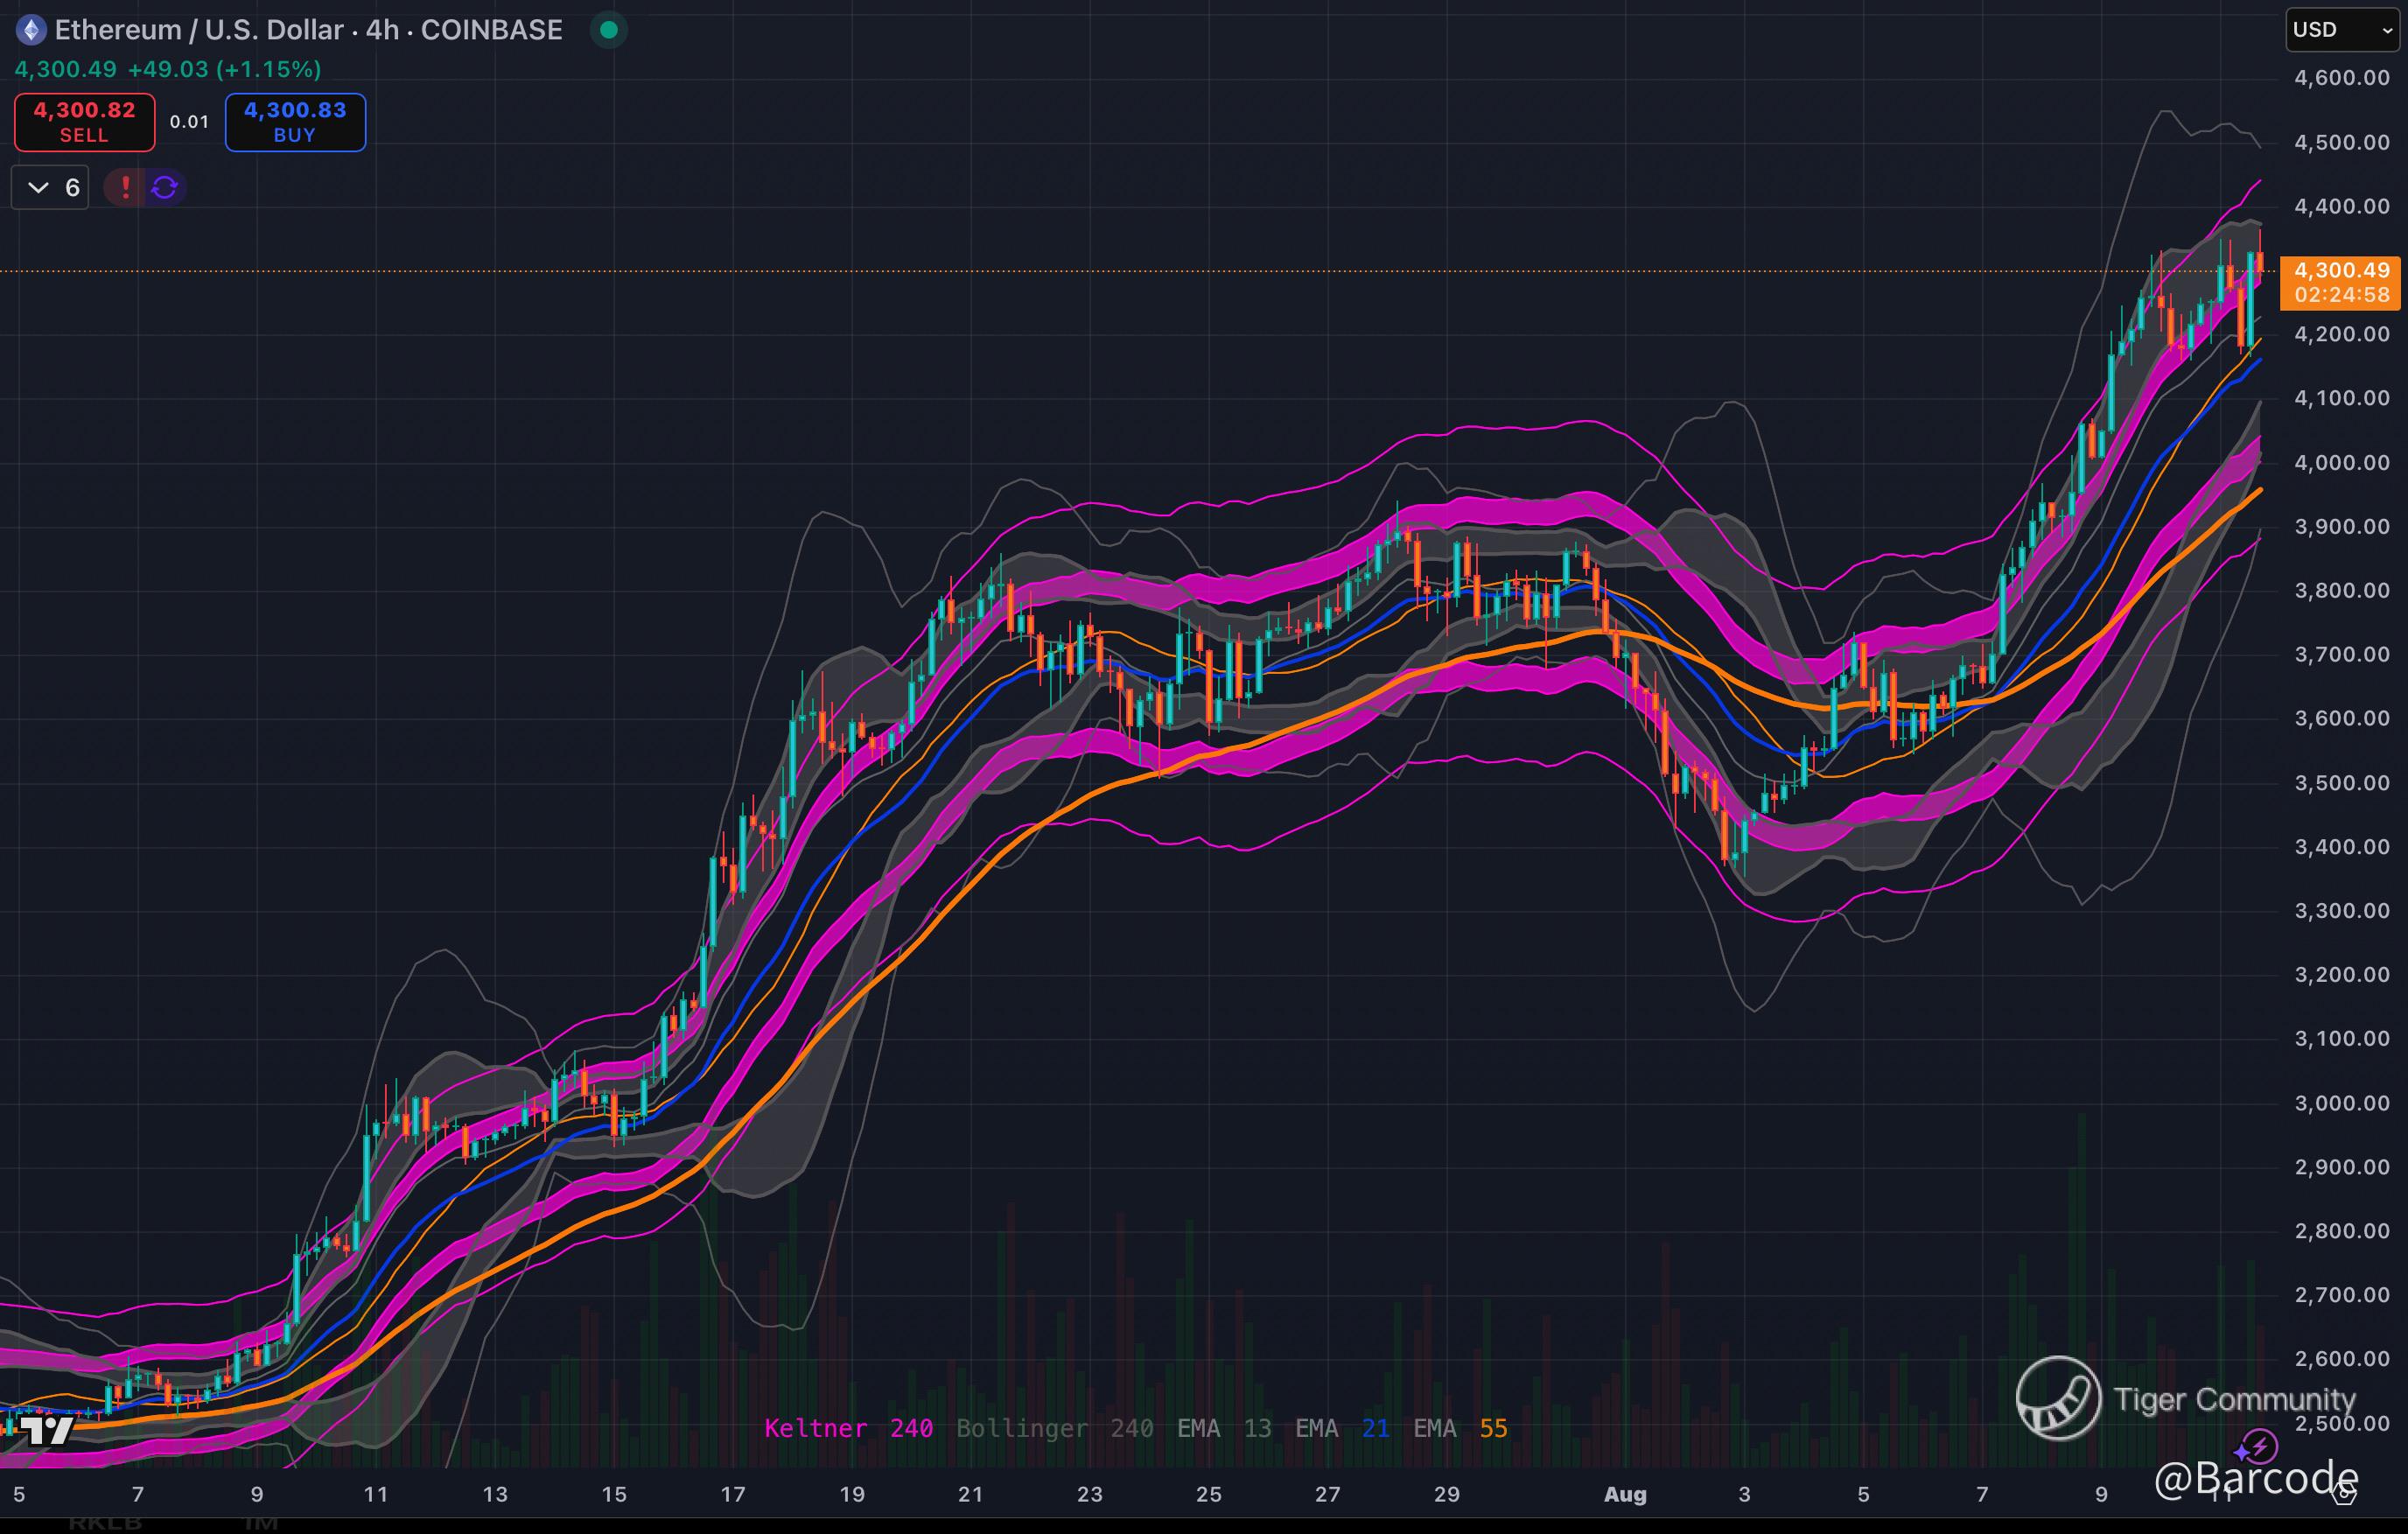The width and height of the screenshot is (2408, 1534).
Task: Click the purple refresh sync icon
Action: coord(165,187)
